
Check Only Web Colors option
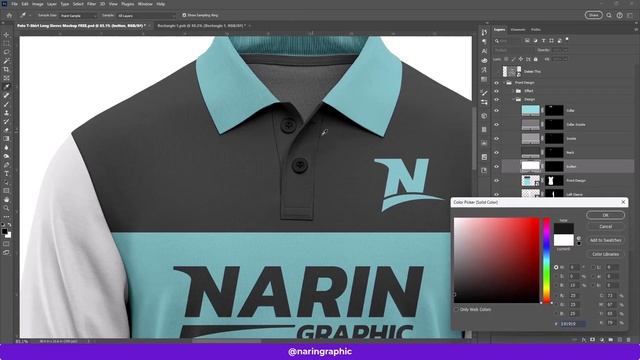(x=456, y=309)
